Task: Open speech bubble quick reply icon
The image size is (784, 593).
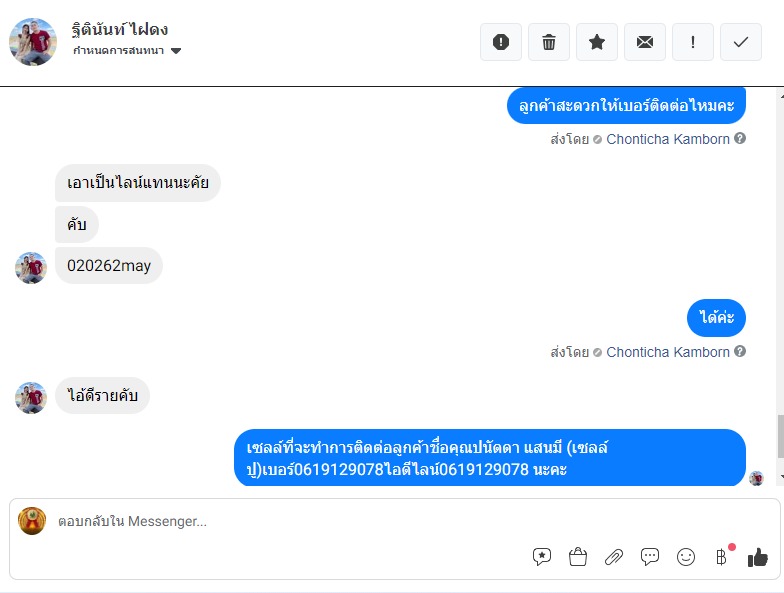Action: [x=650, y=556]
